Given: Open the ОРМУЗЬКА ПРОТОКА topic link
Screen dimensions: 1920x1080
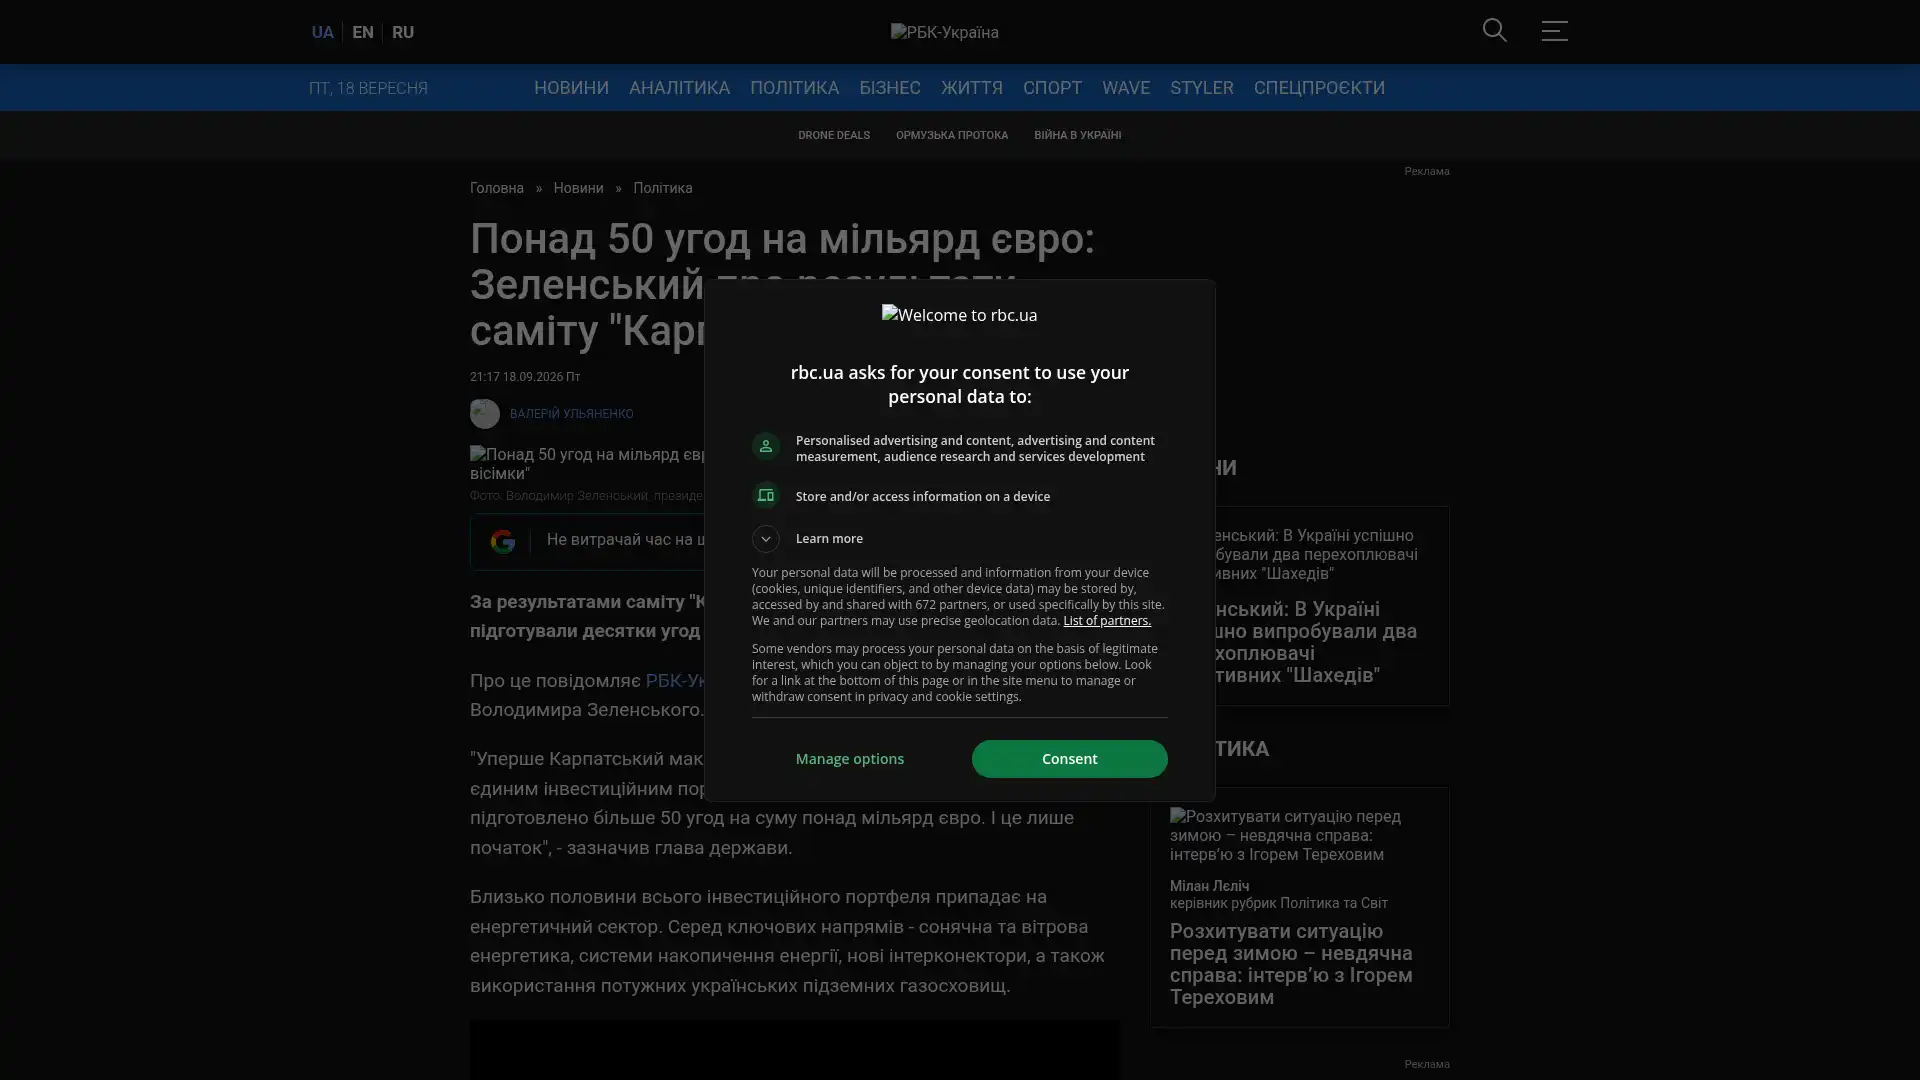Looking at the screenshot, I should click(x=952, y=135).
